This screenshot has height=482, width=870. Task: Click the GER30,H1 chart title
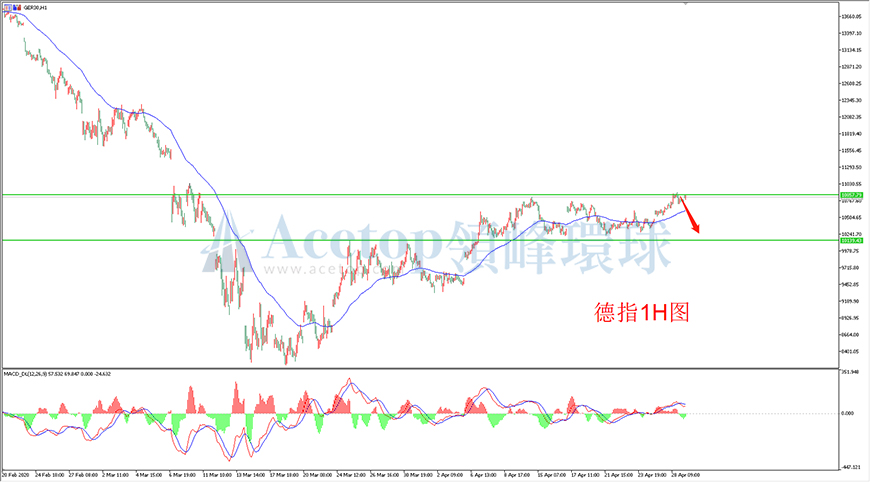pyautogui.click(x=36, y=8)
